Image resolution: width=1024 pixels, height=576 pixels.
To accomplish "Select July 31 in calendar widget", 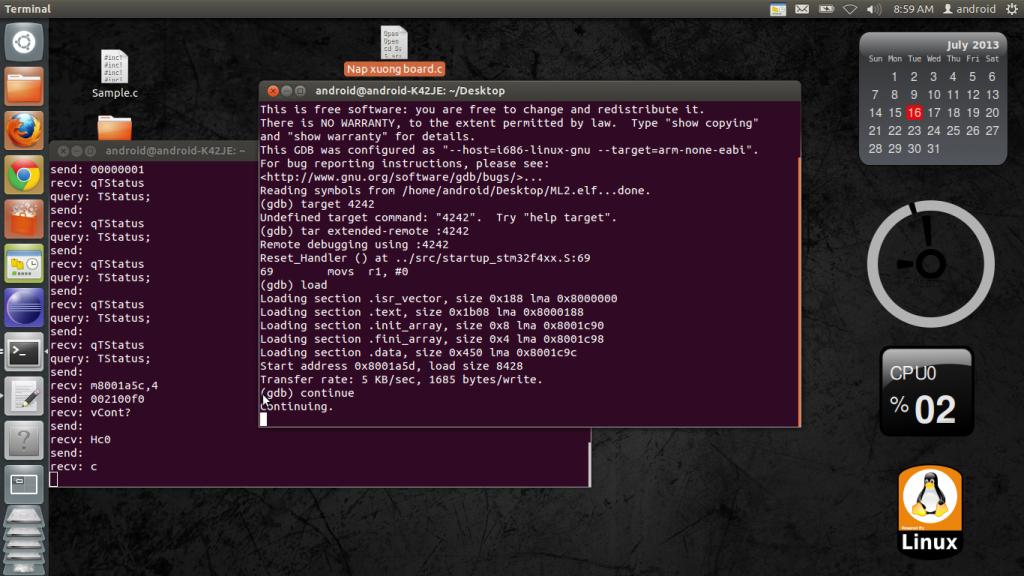I will pos(933,149).
